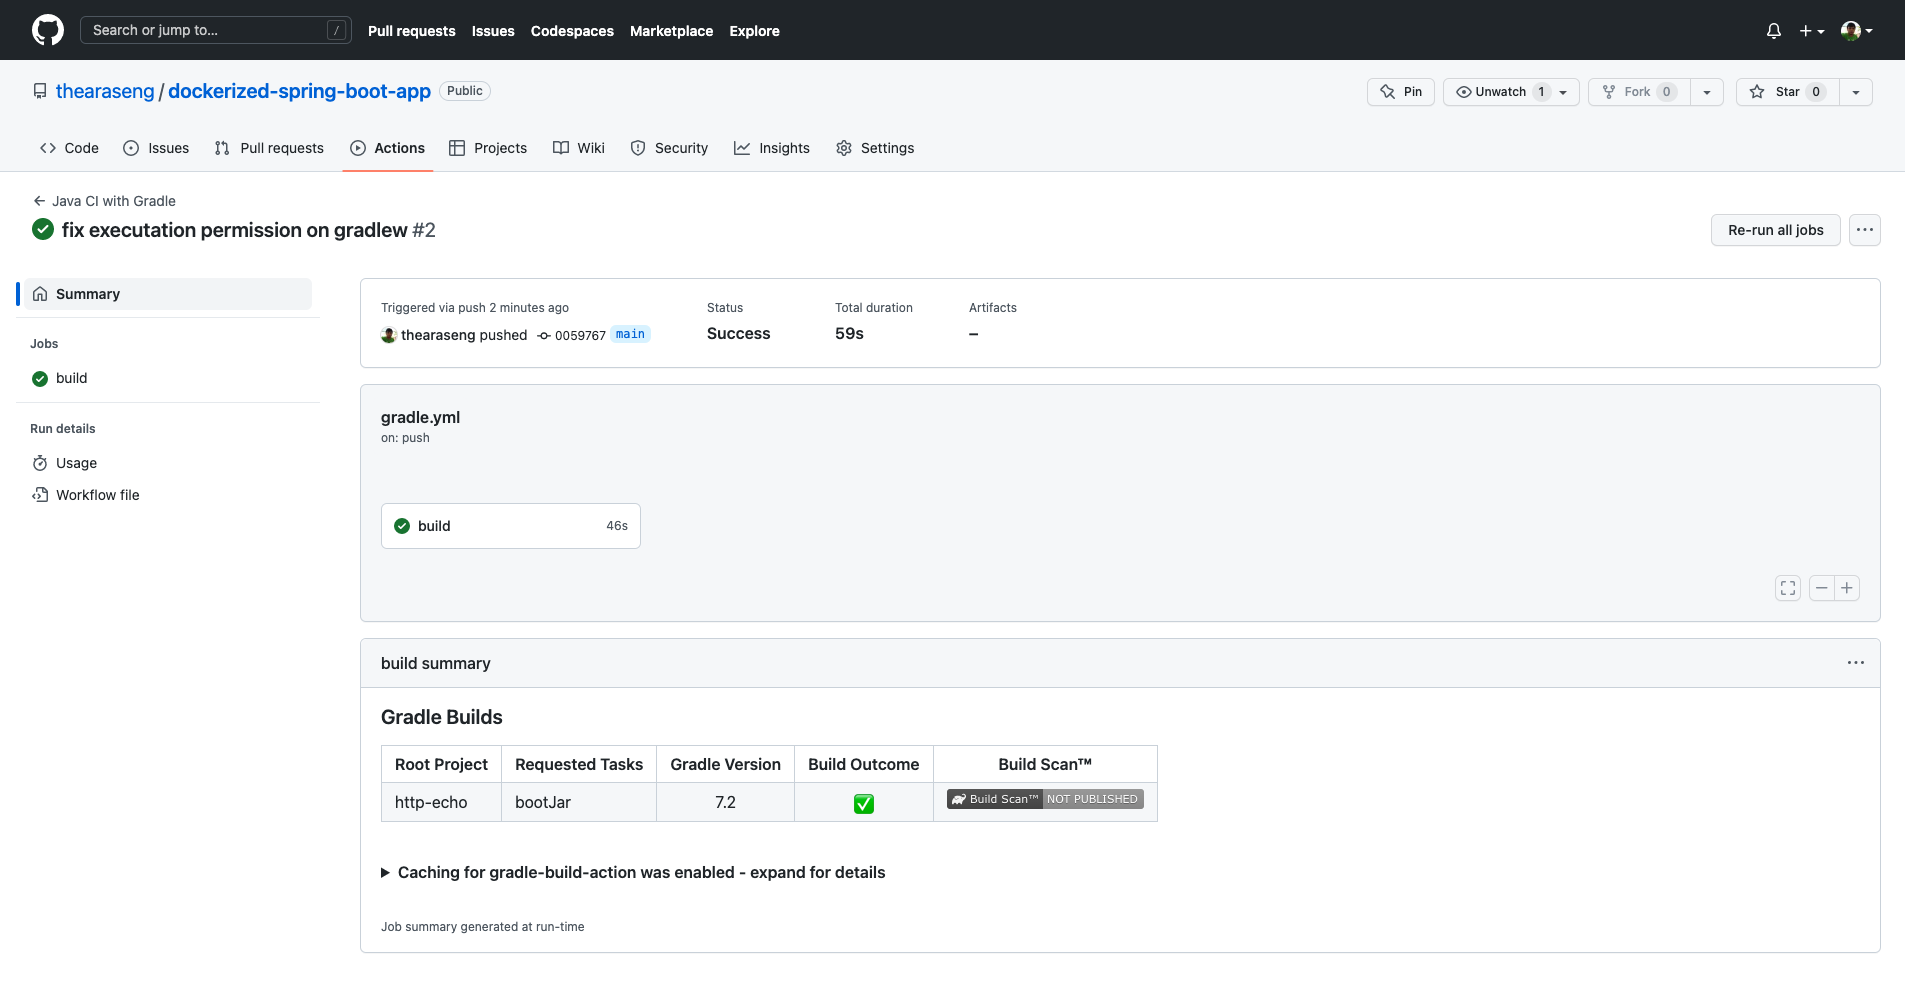Open the notifications bell

pos(1774,31)
